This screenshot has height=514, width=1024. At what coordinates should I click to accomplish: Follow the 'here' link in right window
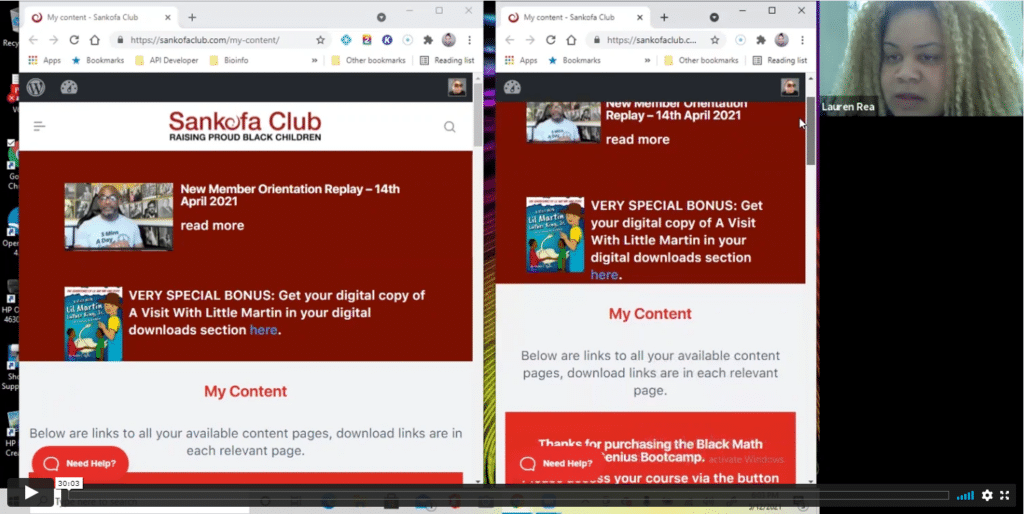click(x=604, y=275)
